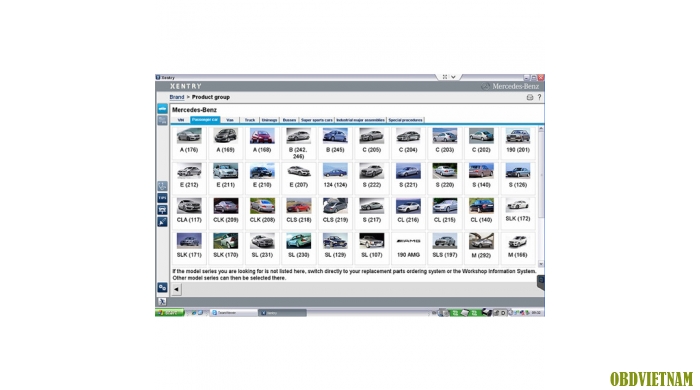
Task: Open the Special procedures tab
Action: (405, 120)
